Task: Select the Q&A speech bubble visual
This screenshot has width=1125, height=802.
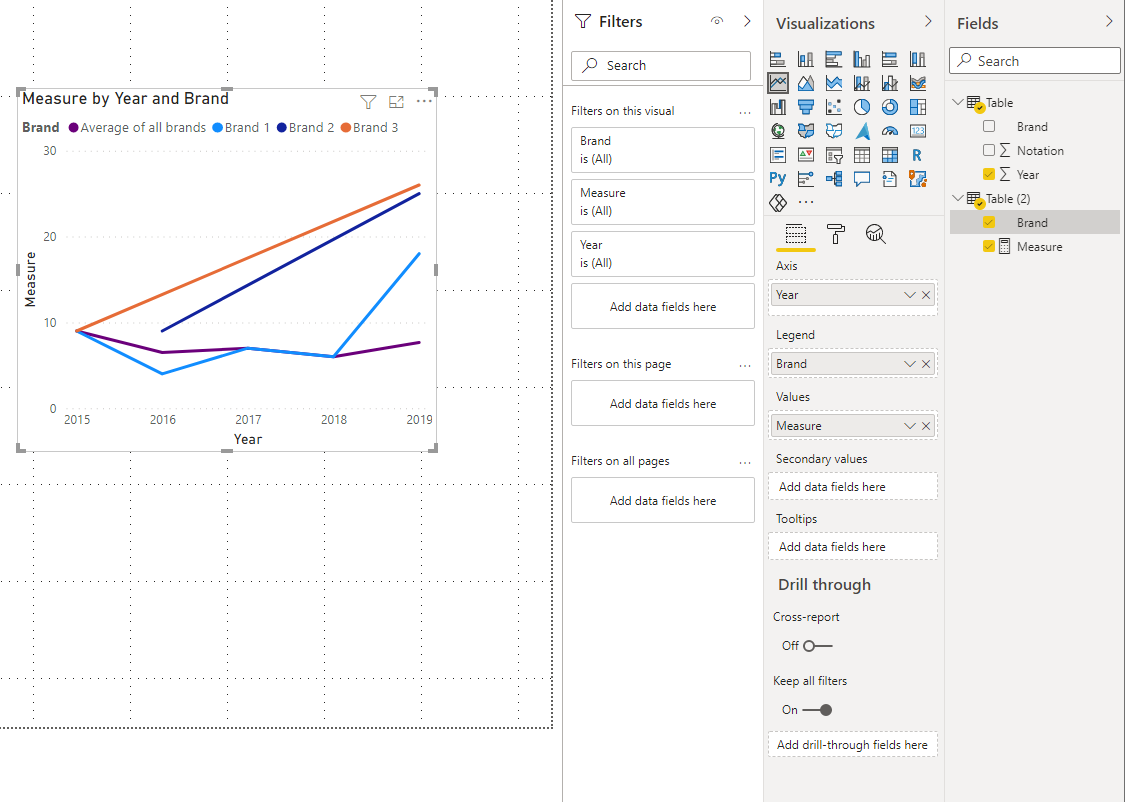Action: [x=862, y=178]
